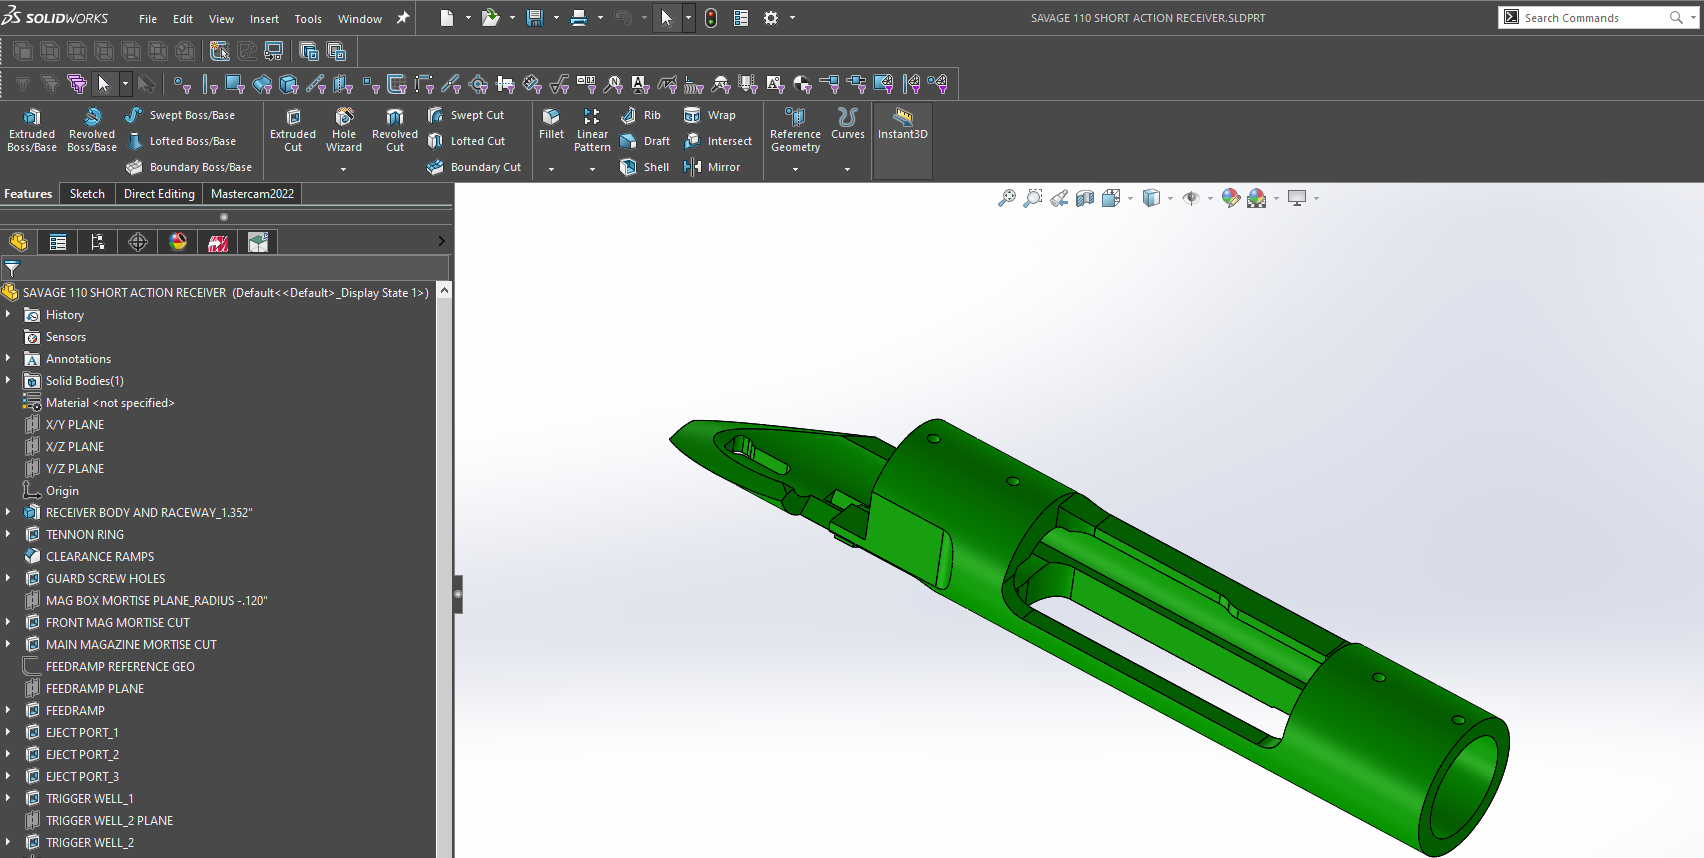Select the Revolved Boss/Base tool

tap(92, 130)
